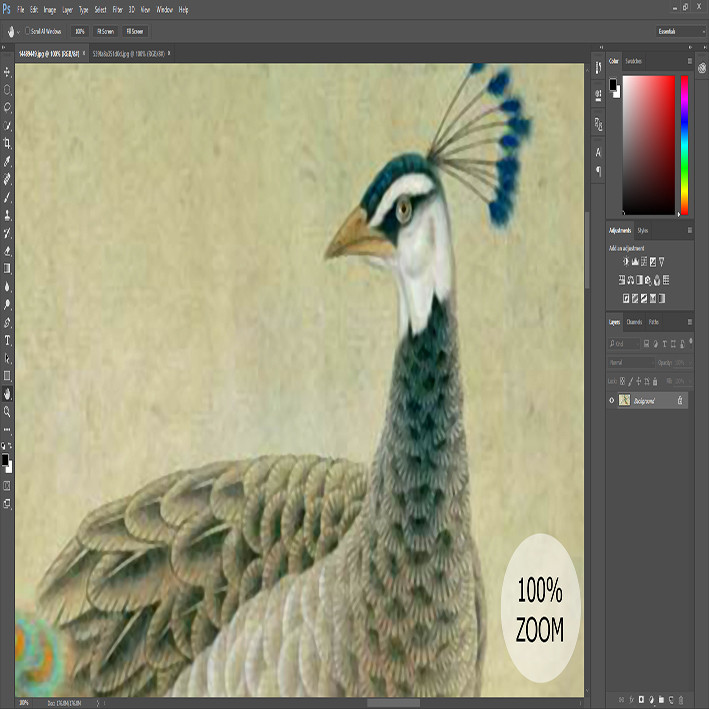Select the Rectangle shape tool
709x709 pixels.
point(7,376)
